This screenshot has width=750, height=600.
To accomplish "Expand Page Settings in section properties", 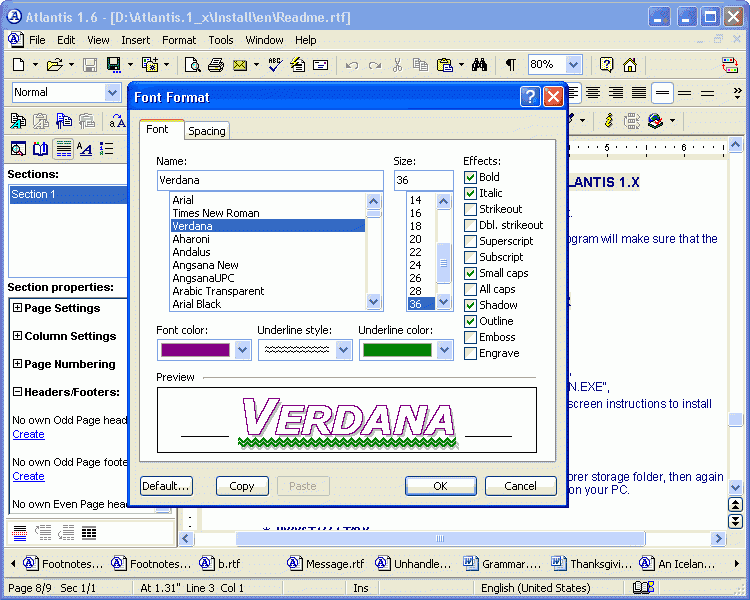I will coord(17,308).
